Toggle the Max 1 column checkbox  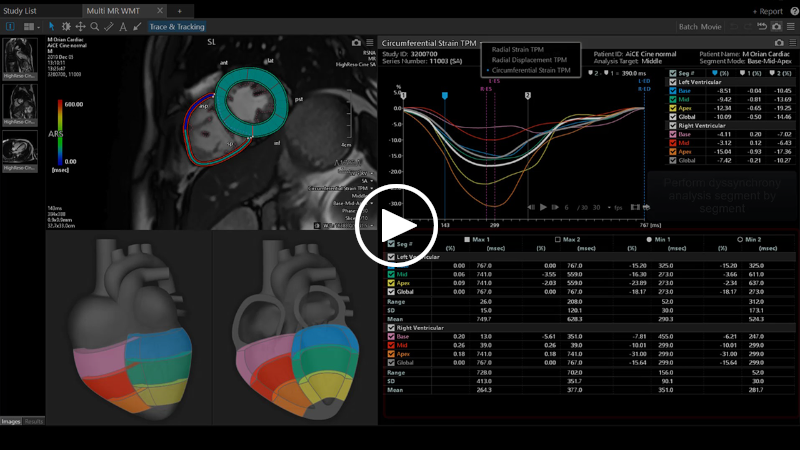[x=467, y=239]
